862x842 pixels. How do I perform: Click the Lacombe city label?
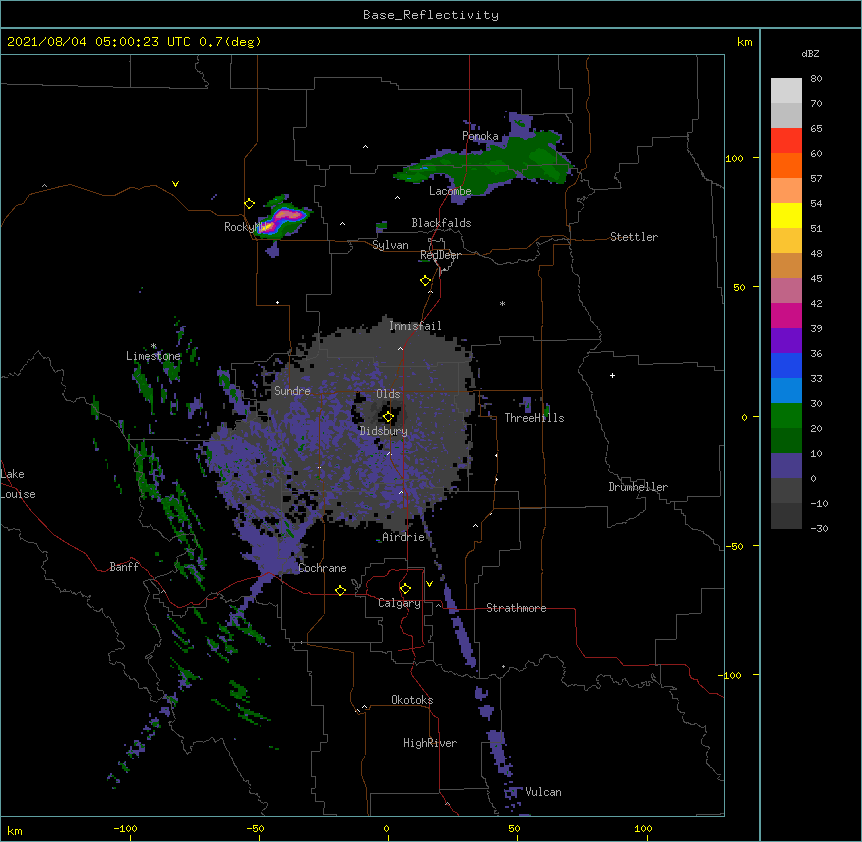click(450, 191)
